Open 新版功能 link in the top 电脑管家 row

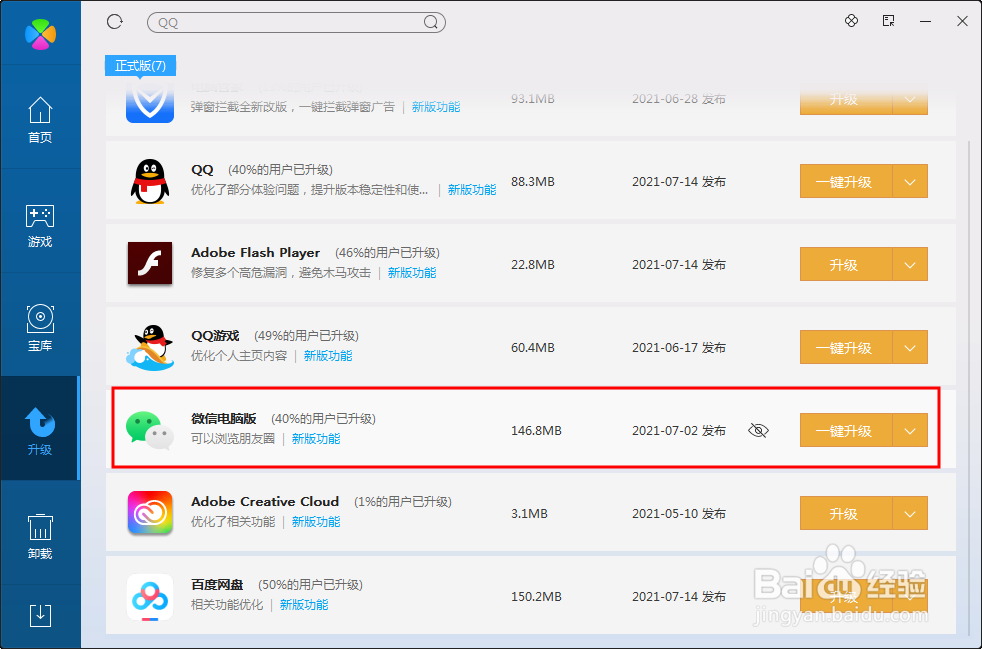click(436, 107)
